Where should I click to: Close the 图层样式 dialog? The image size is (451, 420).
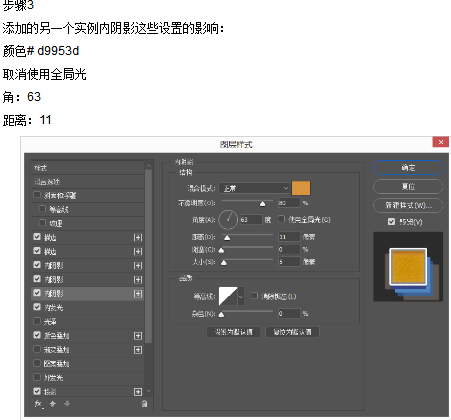point(441,142)
